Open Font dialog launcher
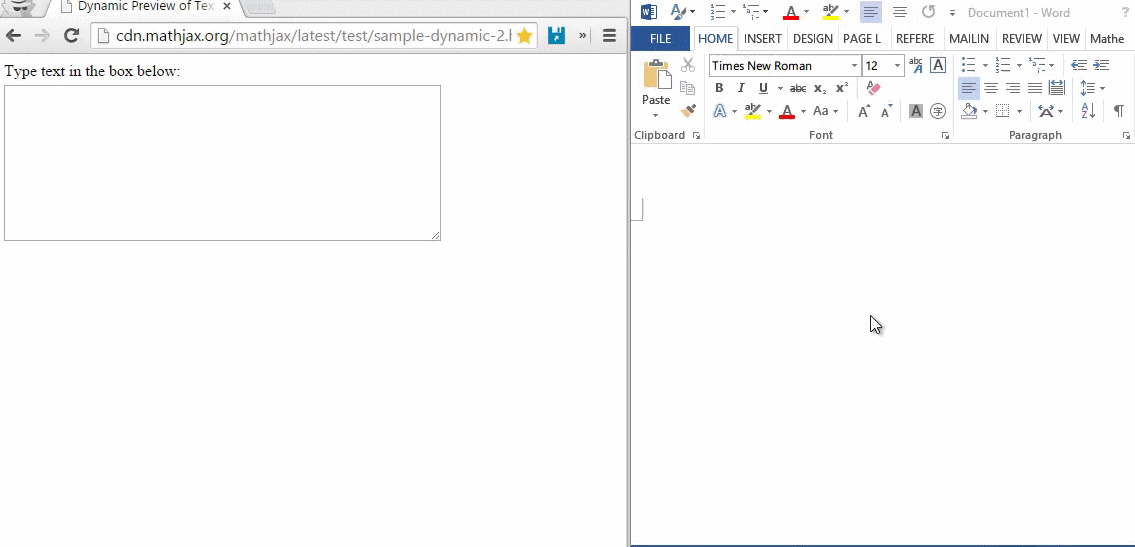 [x=945, y=136]
